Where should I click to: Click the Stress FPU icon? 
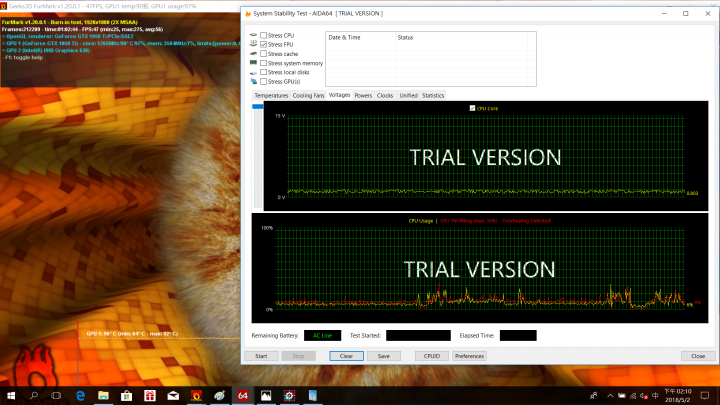coord(253,44)
